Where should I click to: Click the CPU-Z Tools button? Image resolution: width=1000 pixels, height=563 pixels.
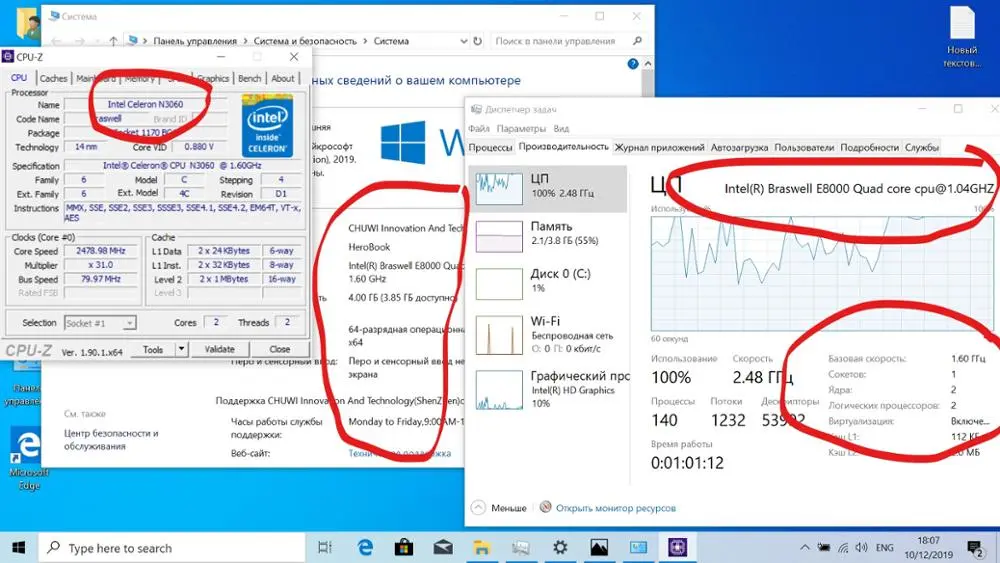pos(153,349)
